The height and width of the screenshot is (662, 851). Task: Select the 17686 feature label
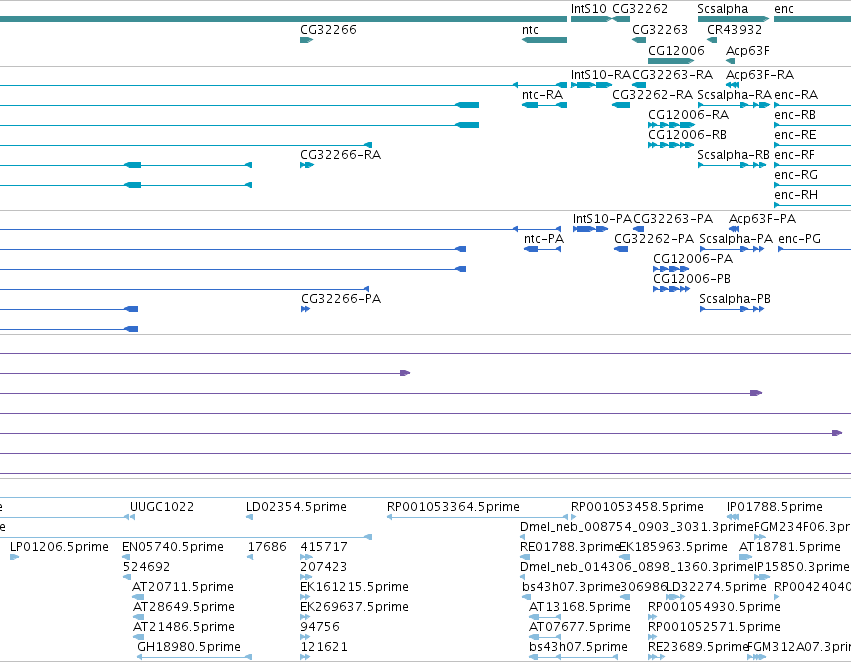(x=267, y=548)
